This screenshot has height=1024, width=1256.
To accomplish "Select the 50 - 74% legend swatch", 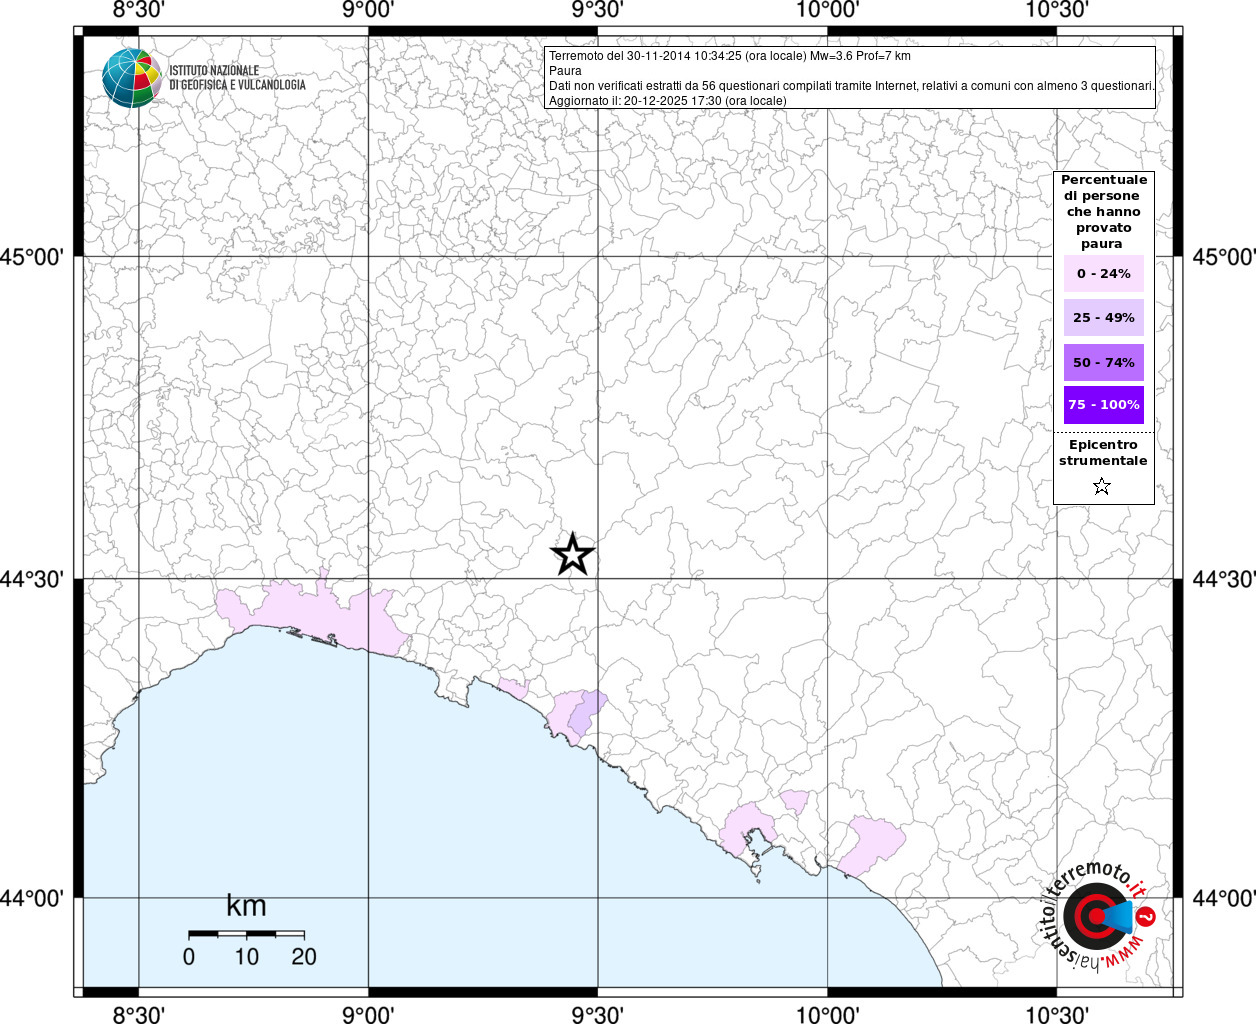I will point(1103,362).
